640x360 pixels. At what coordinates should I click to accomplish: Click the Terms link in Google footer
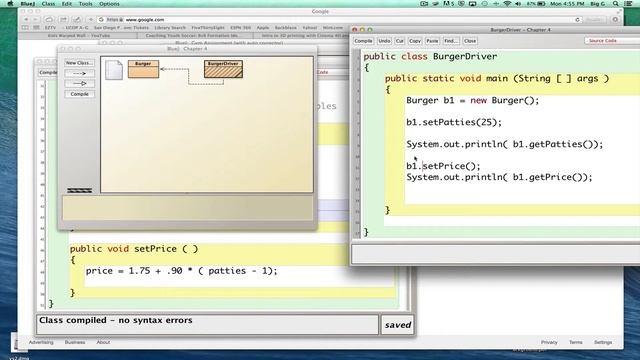click(x=576, y=342)
